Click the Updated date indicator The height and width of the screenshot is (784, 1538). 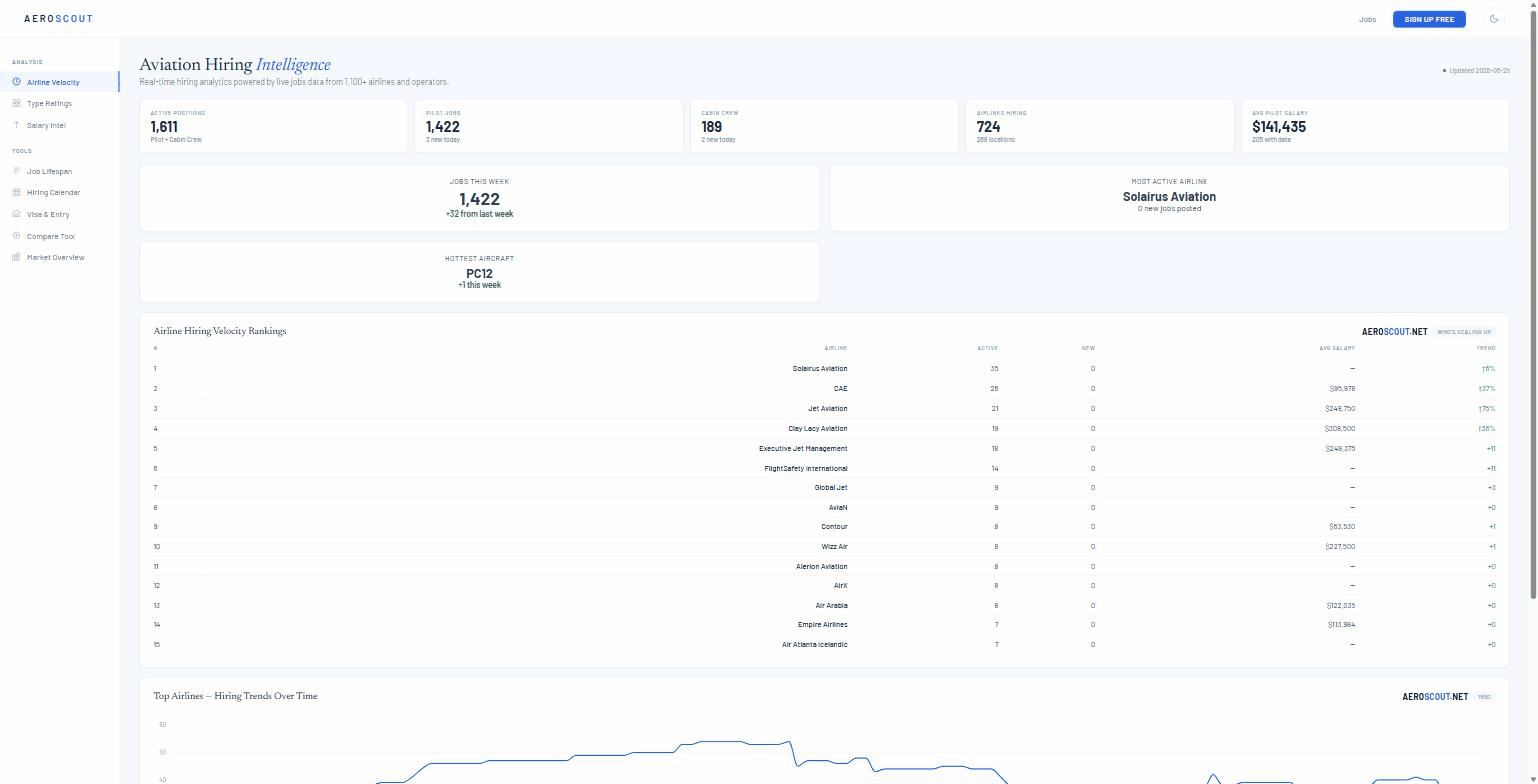(1476, 70)
